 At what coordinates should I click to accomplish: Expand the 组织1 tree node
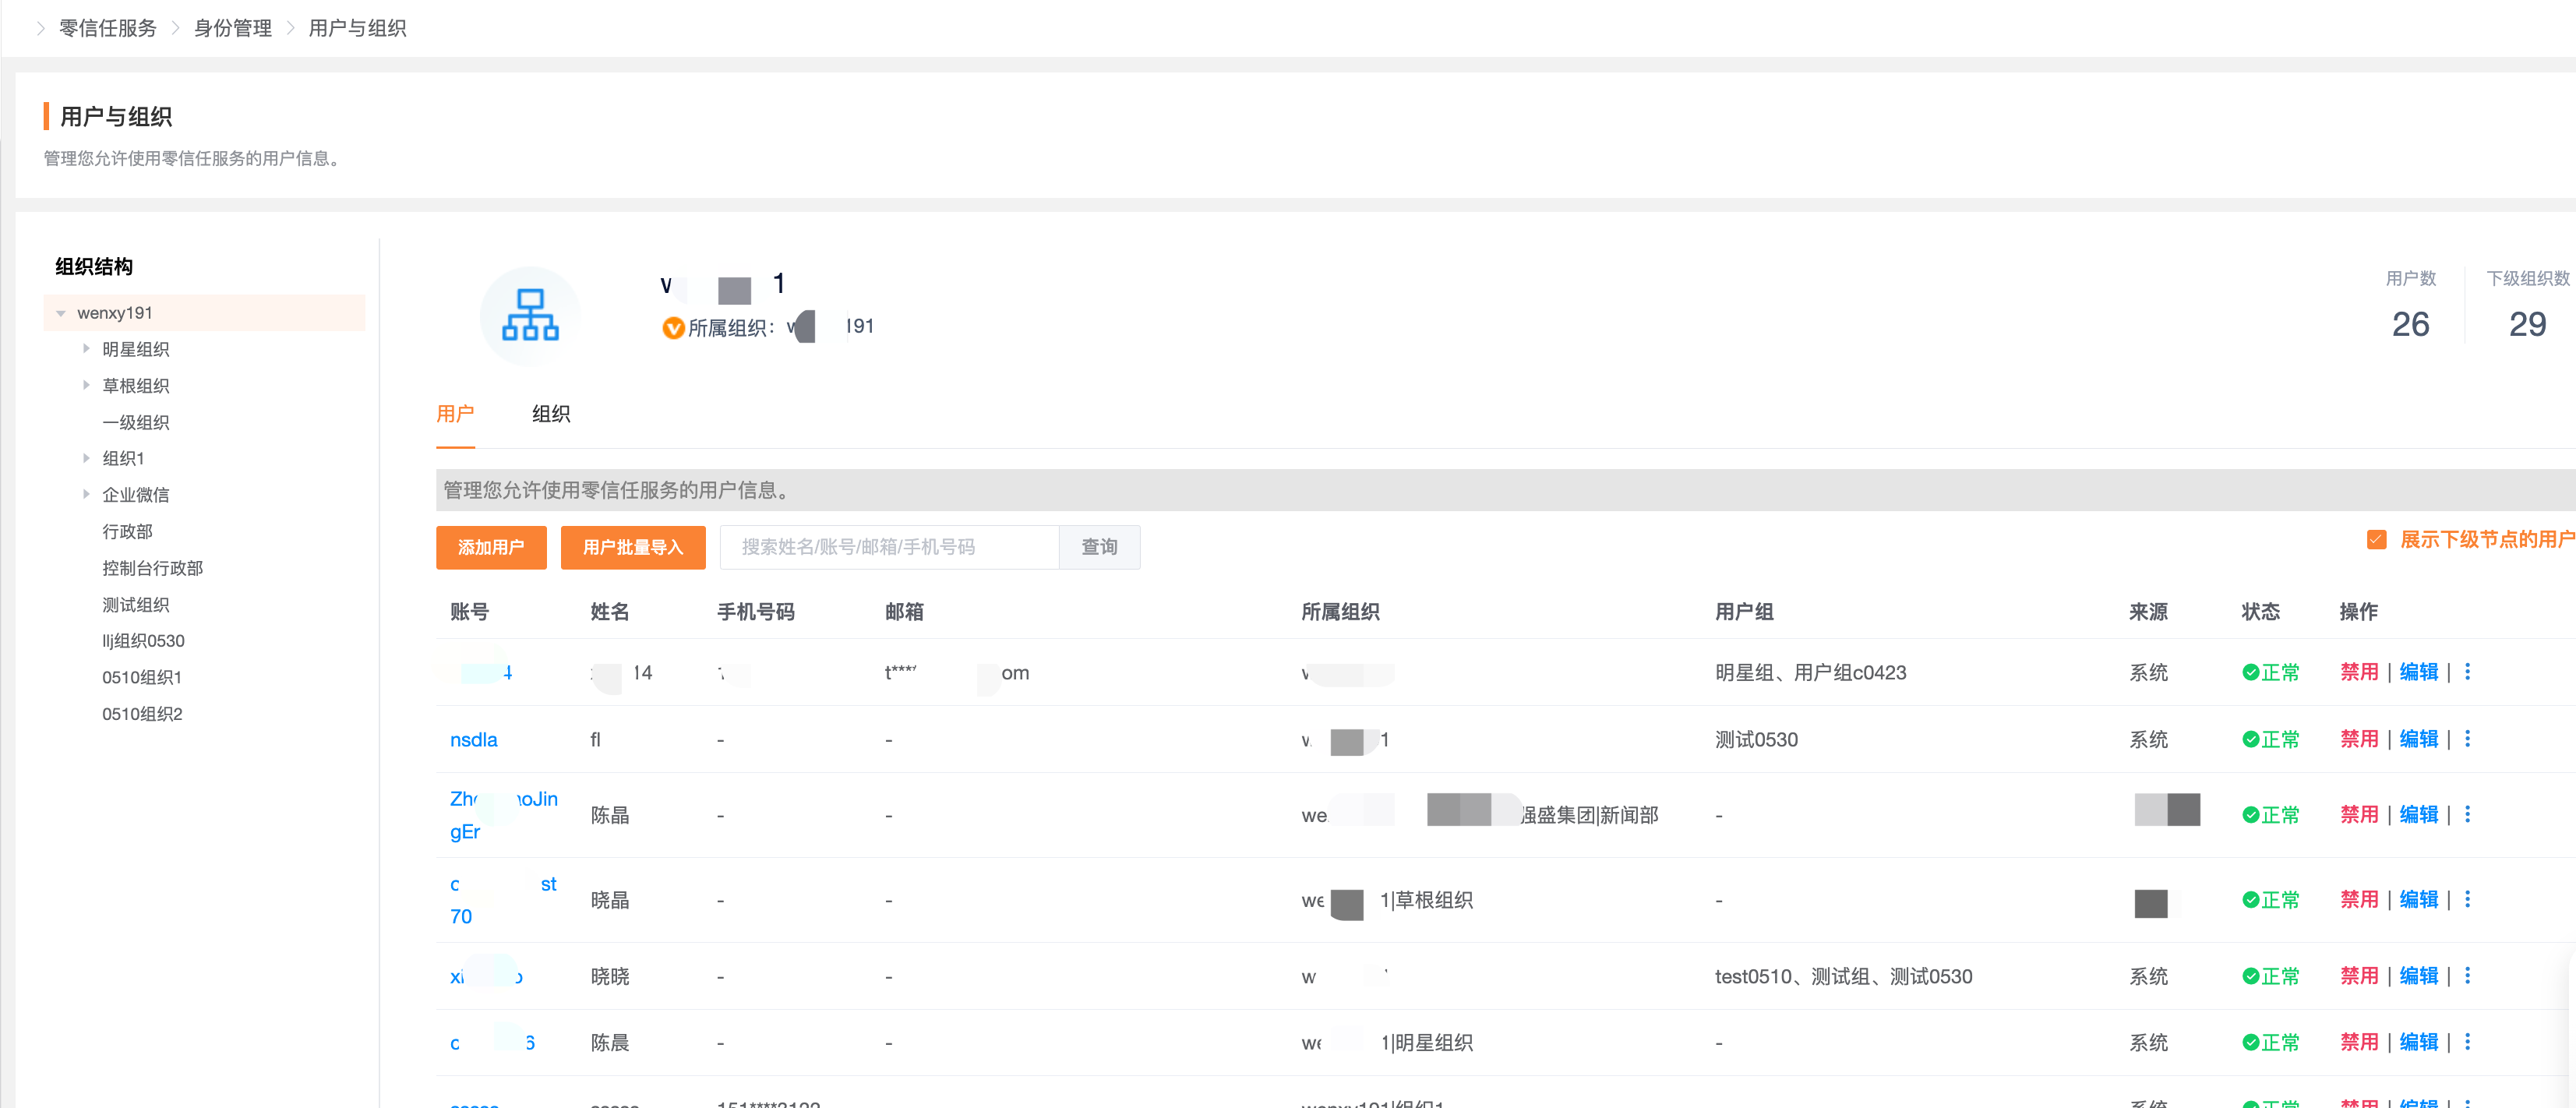[x=86, y=458]
